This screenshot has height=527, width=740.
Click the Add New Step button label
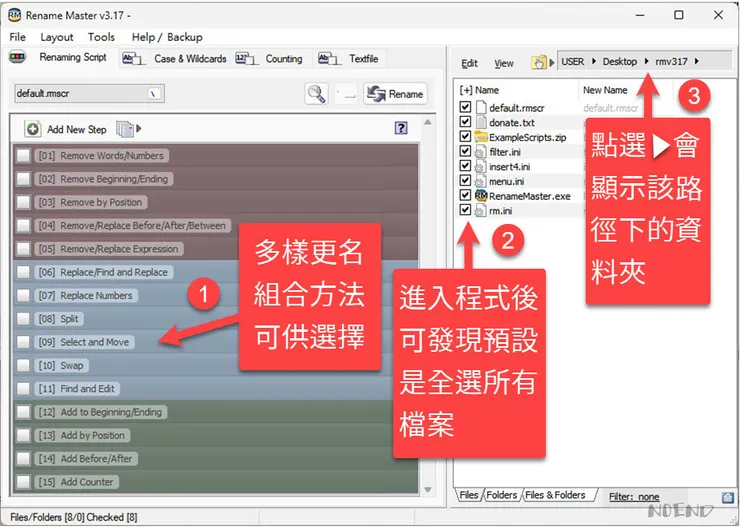pyautogui.click(x=76, y=129)
